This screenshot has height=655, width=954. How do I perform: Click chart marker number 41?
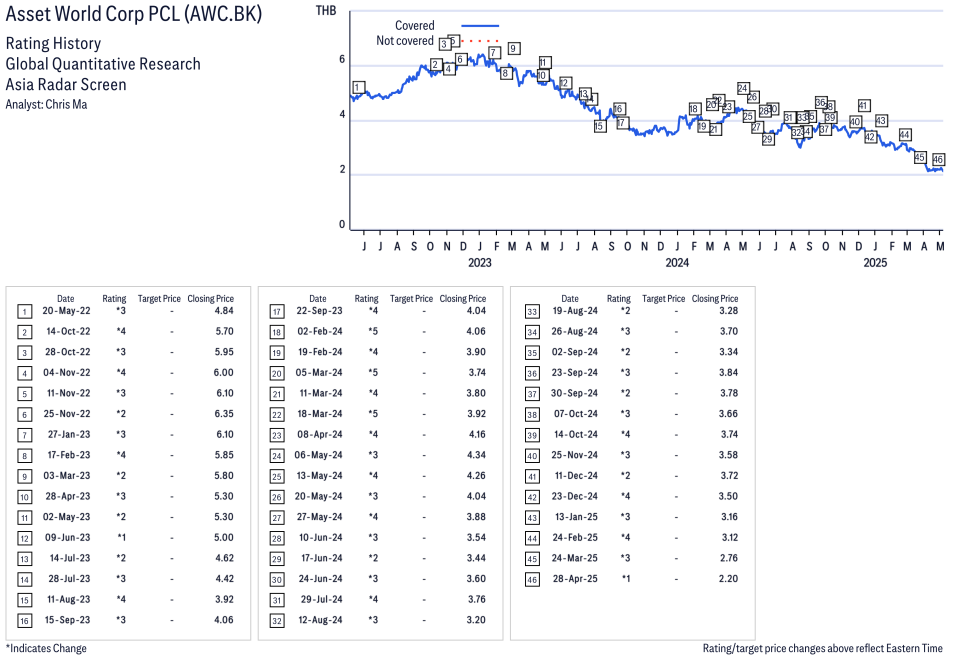[x=863, y=106]
